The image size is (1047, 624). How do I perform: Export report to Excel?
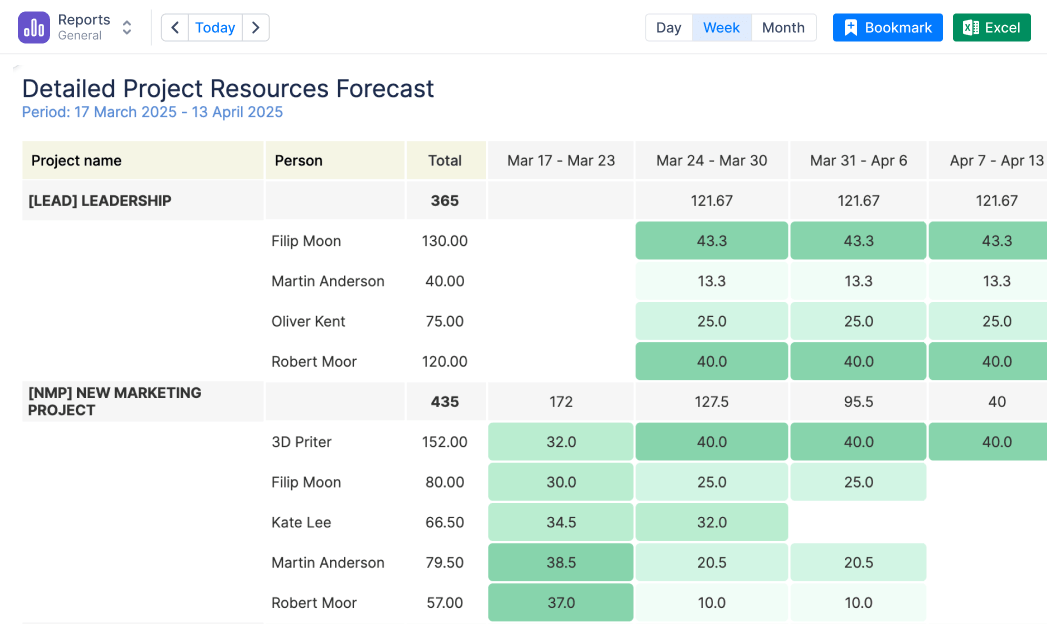992,27
